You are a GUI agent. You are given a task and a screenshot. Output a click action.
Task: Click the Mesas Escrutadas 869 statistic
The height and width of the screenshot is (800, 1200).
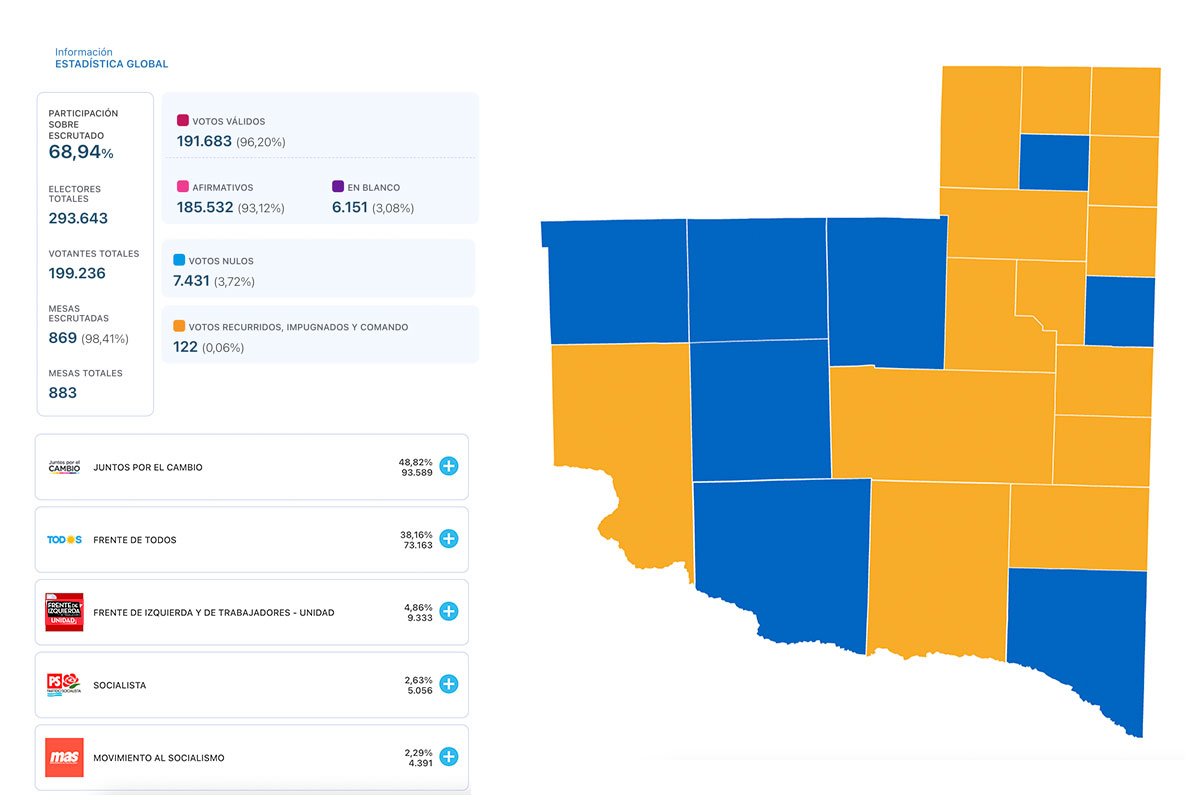pos(63,338)
